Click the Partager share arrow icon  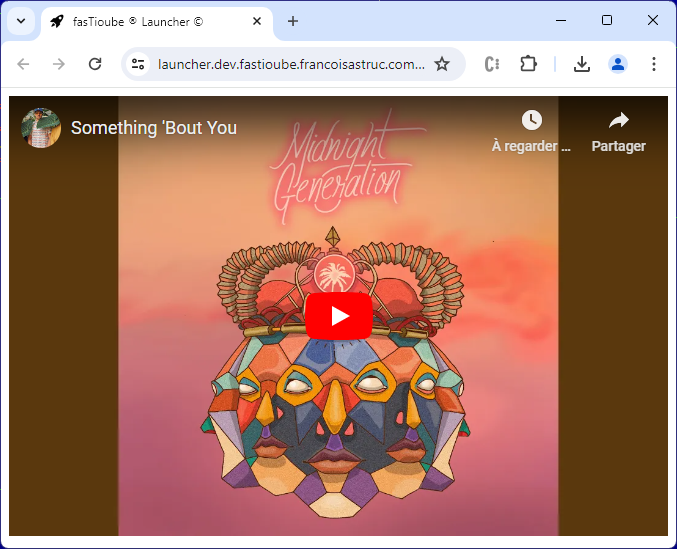pyautogui.click(x=619, y=120)
